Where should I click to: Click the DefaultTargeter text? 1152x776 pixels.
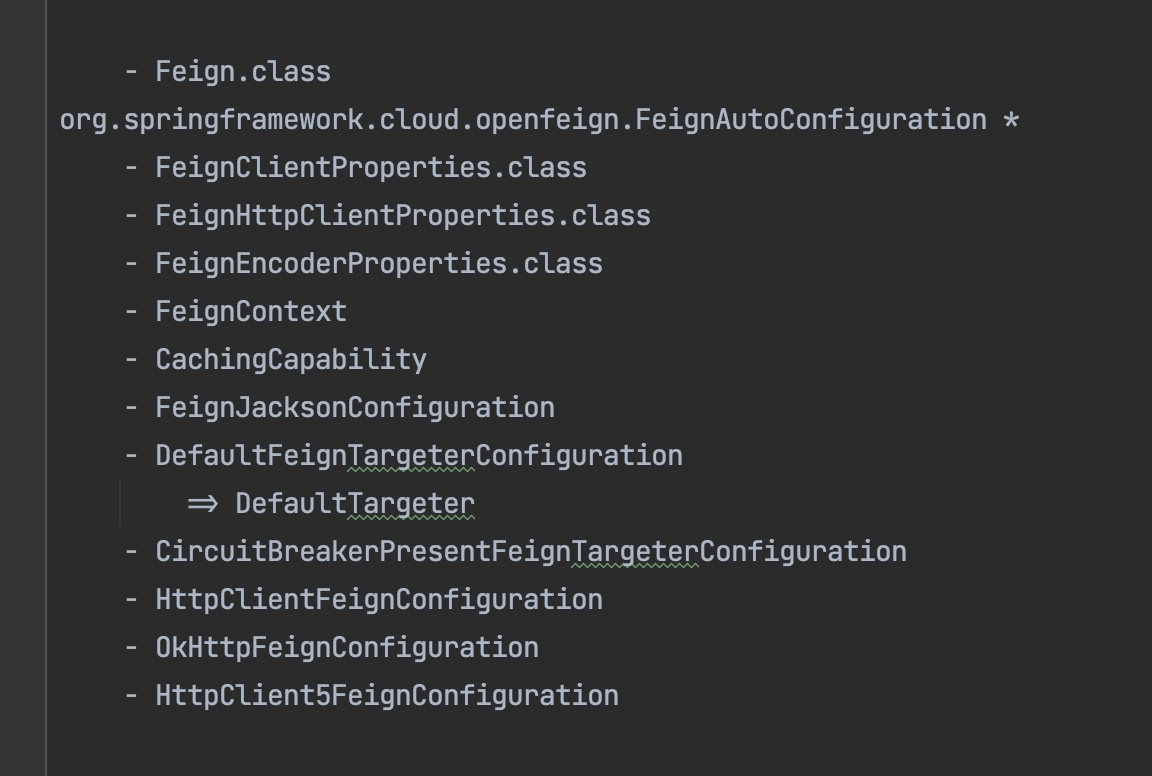click(354, 504)
